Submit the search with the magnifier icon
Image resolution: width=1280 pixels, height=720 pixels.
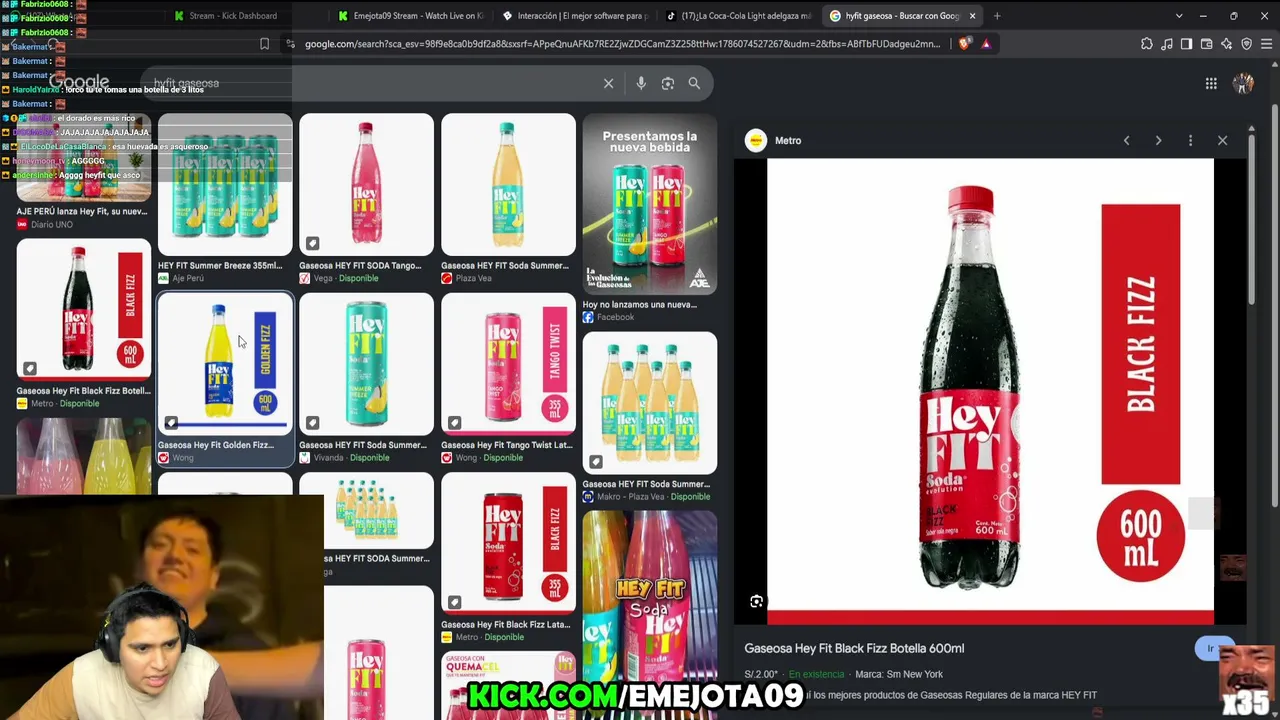[694, 84]
